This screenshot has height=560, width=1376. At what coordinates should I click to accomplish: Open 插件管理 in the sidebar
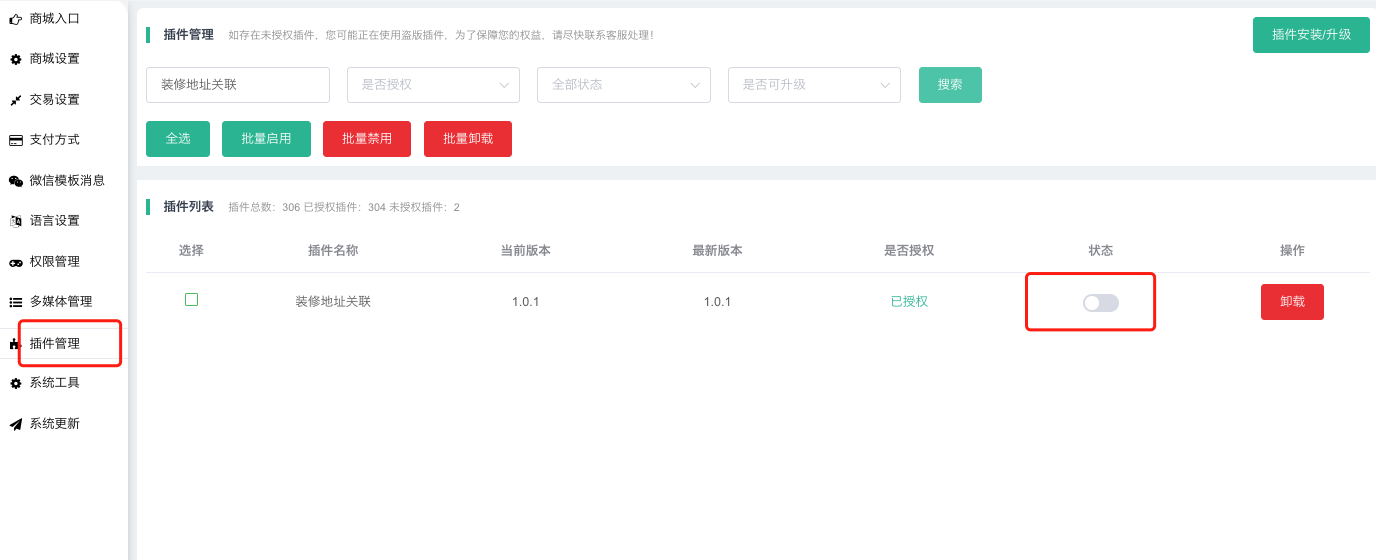pyautogui.click(x=55, y=343)
